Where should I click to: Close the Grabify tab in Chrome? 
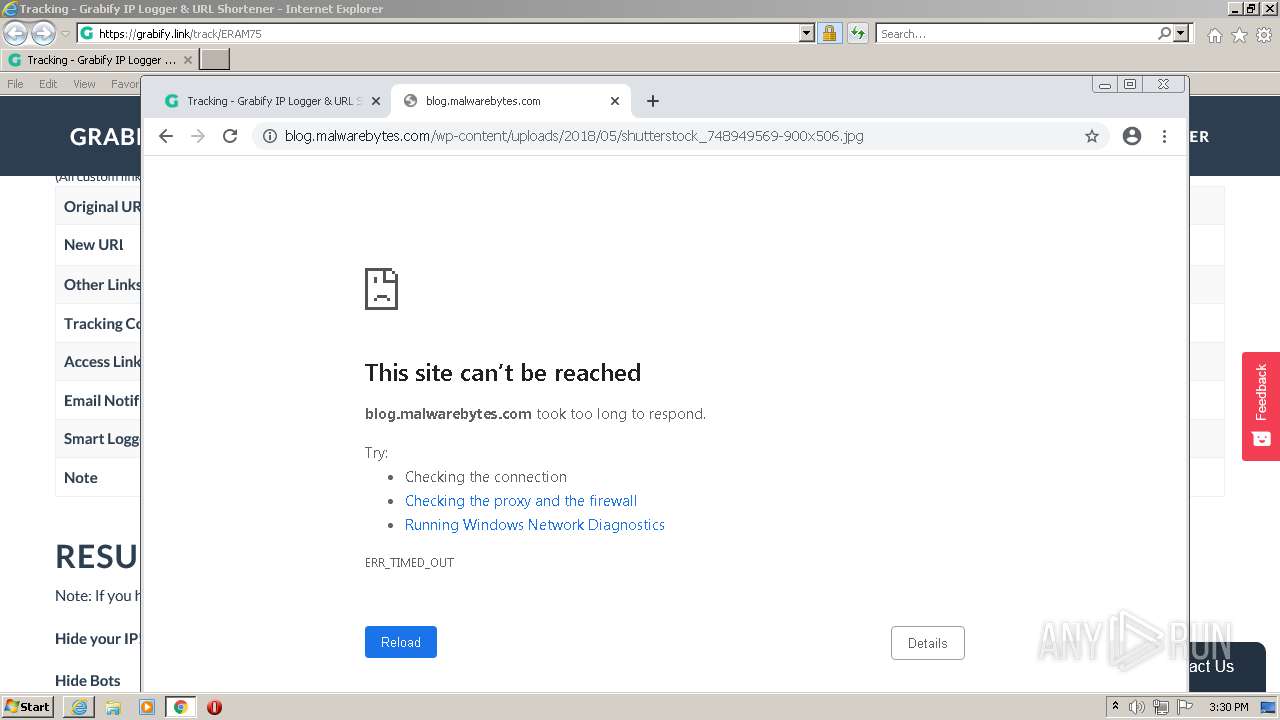(376, 101)
